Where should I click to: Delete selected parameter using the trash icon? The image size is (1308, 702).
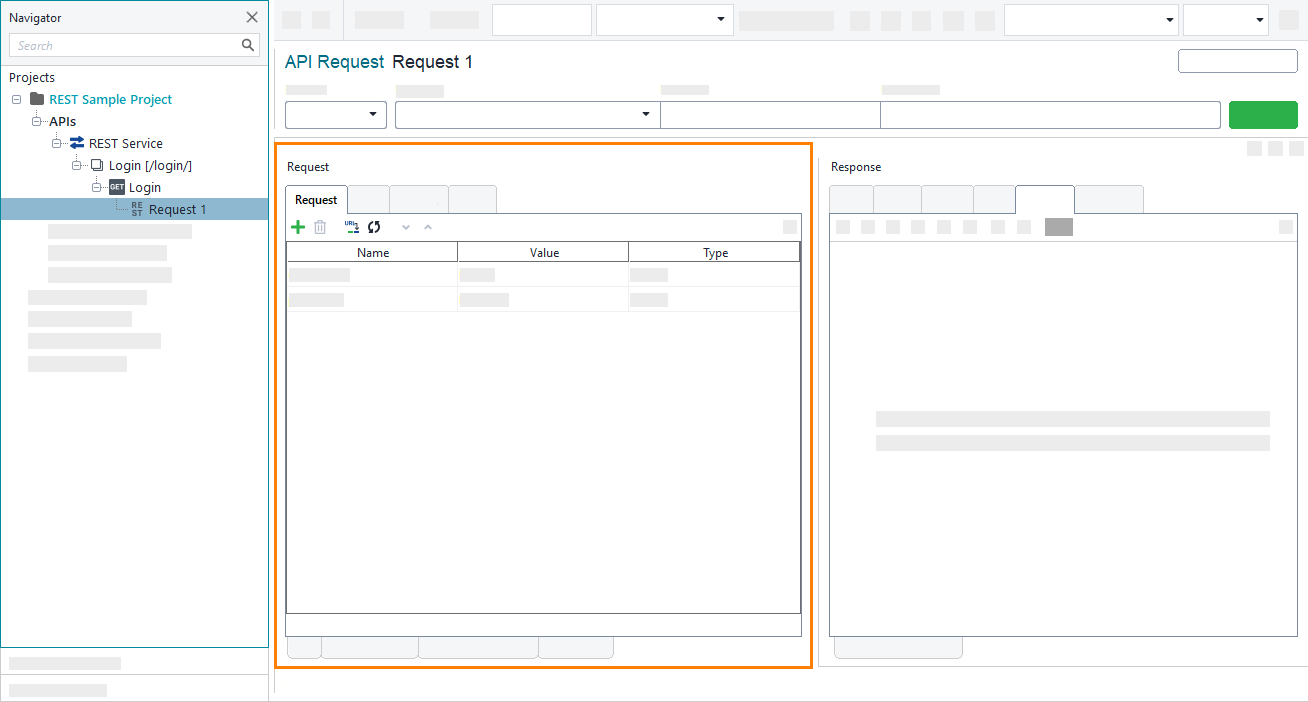[x=320, y=227]
